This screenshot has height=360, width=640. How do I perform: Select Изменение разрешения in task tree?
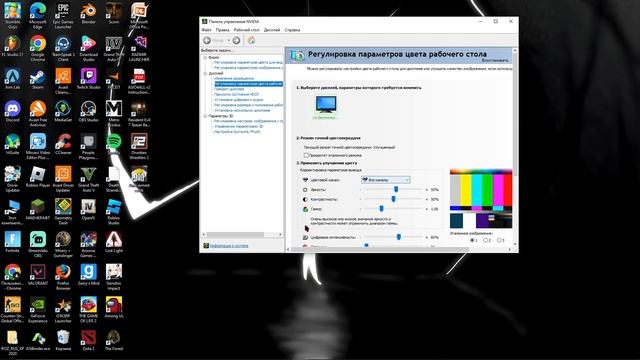[x=234, y=78]
